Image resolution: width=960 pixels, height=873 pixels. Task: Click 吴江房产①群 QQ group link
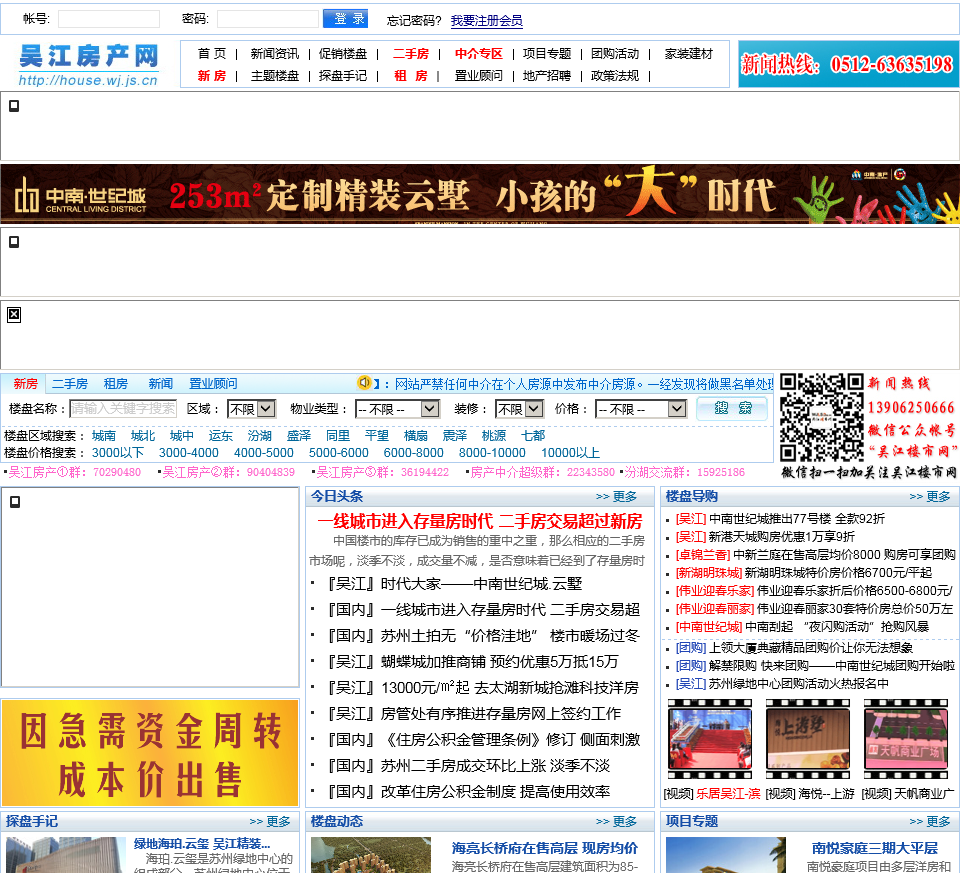click(75, 473)
